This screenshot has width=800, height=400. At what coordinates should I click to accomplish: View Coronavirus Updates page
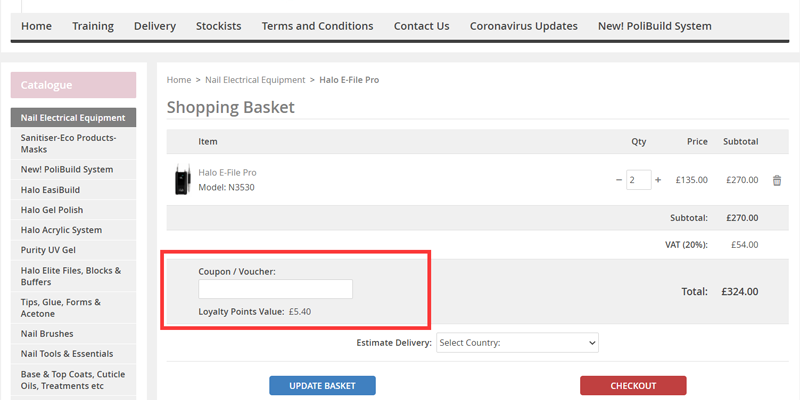coord(524,26)
